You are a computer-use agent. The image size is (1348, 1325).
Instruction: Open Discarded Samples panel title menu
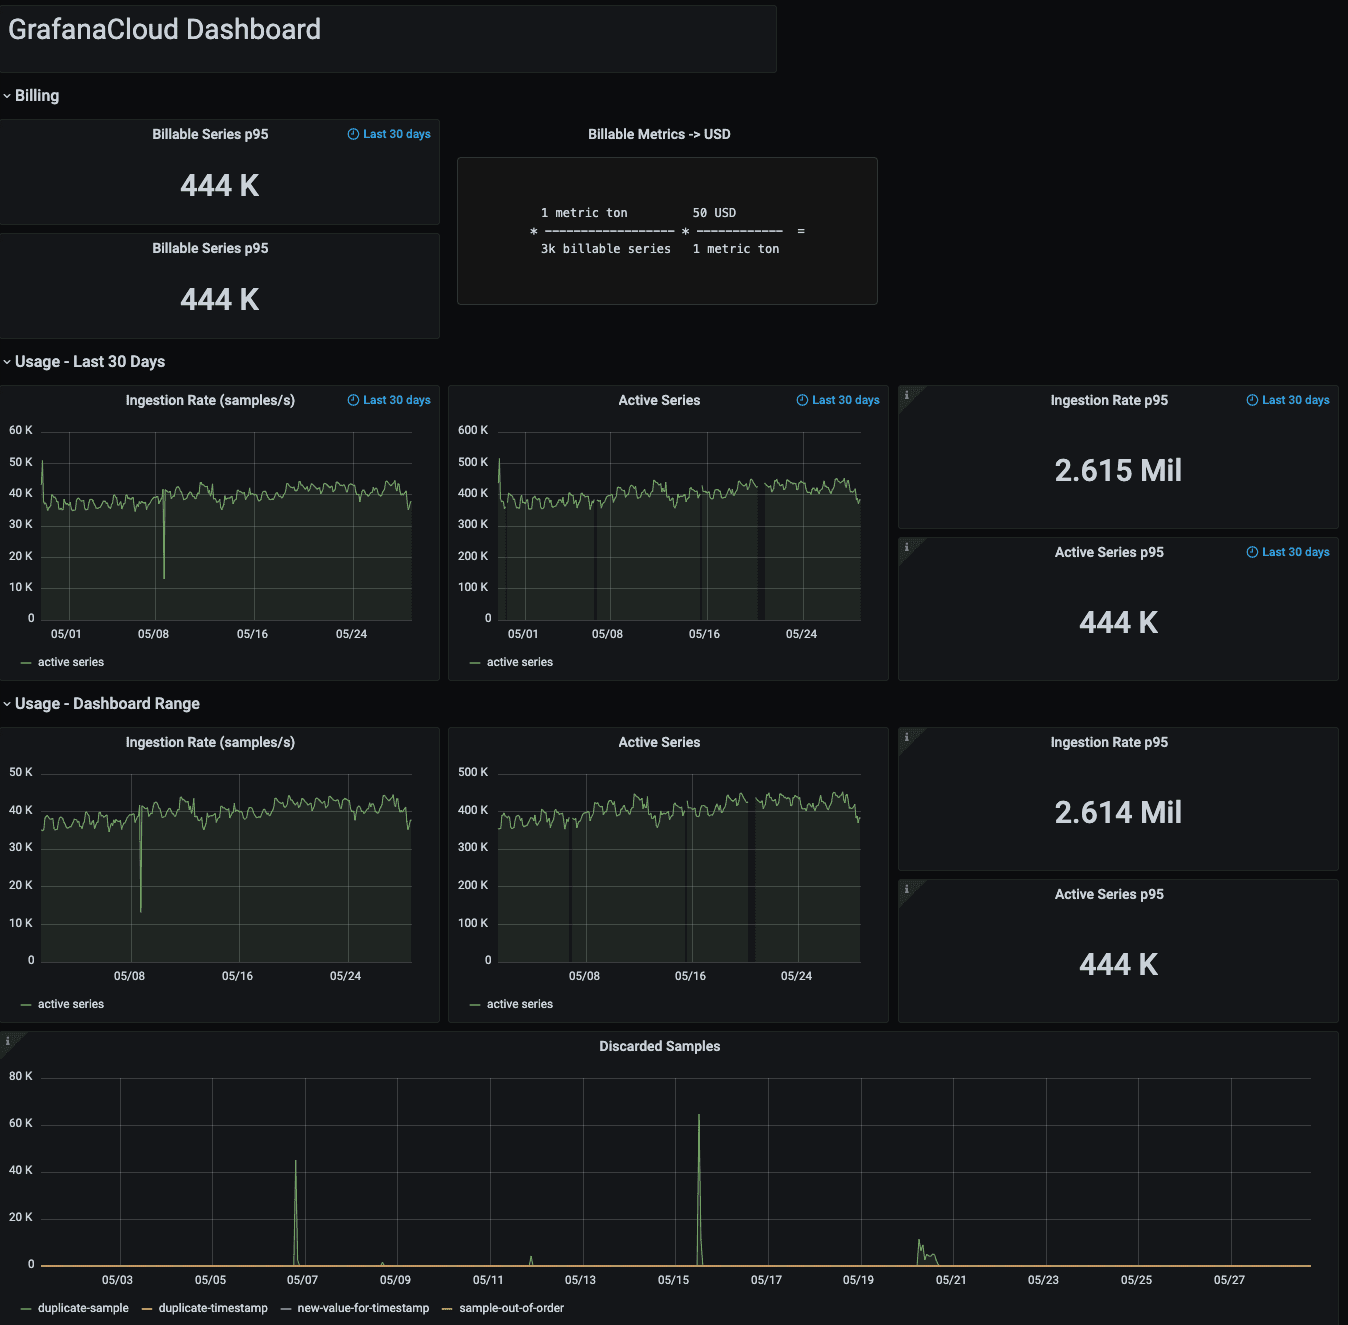tap(659, 1046)
